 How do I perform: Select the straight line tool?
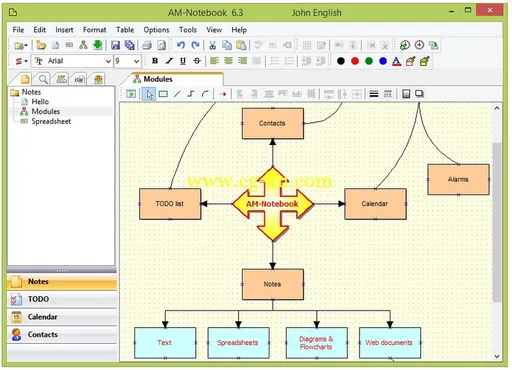point(177,94)
